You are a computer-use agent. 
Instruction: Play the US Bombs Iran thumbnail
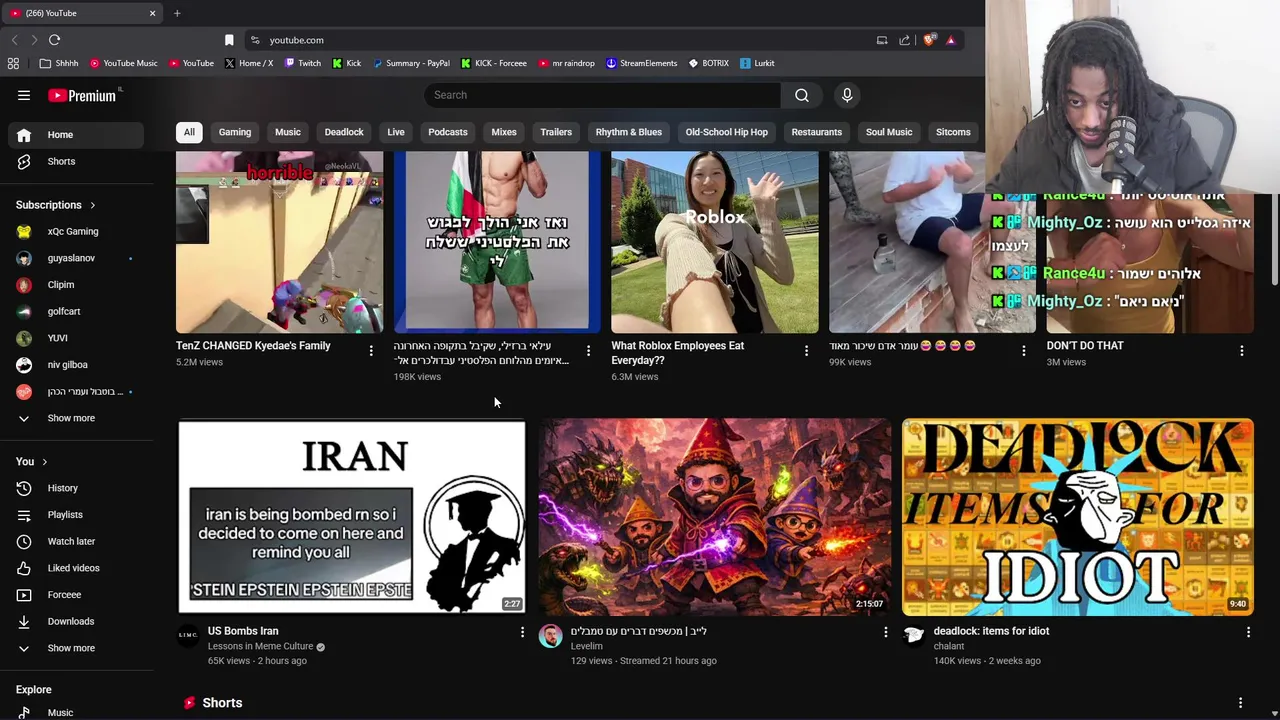[x=352, y=516]
